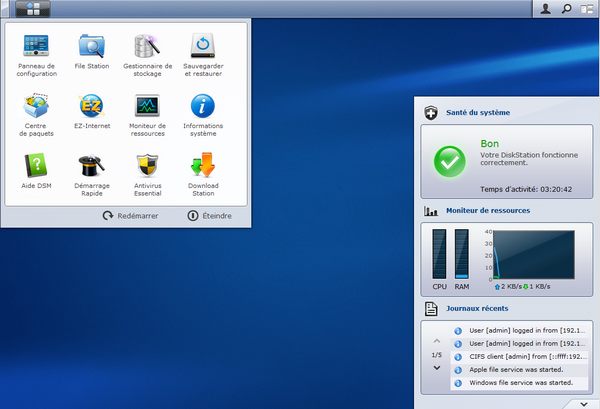This screenshot has width=600, height=409.
Task: Click the search magnifier icon
Action: click(x=566, y=8)
